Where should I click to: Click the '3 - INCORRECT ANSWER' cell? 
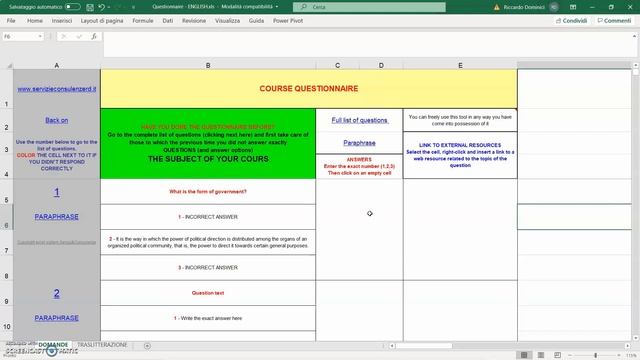click(x=208, y=267)
